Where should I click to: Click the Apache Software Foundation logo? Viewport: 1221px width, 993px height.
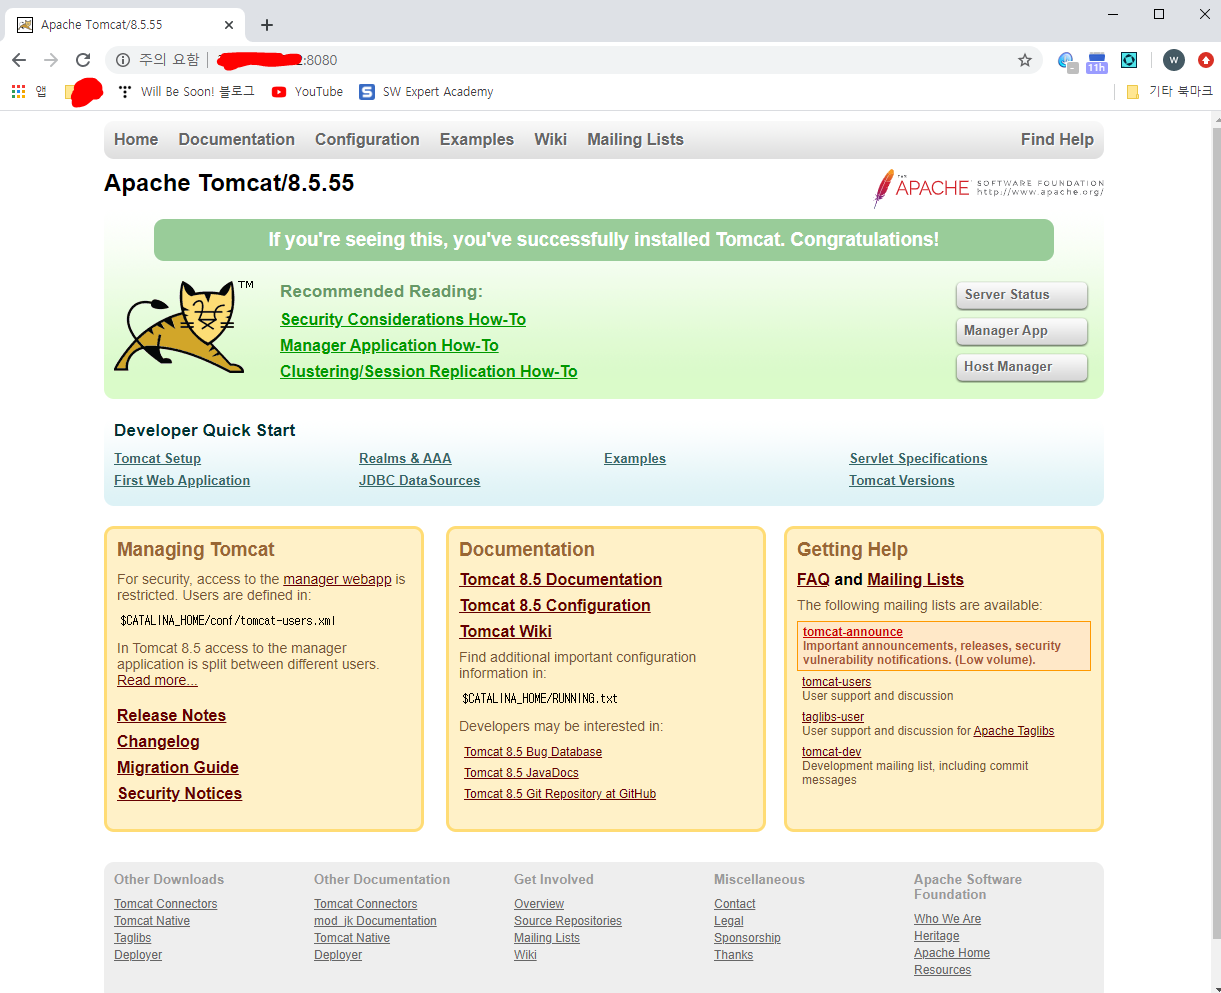click(988, 187)
